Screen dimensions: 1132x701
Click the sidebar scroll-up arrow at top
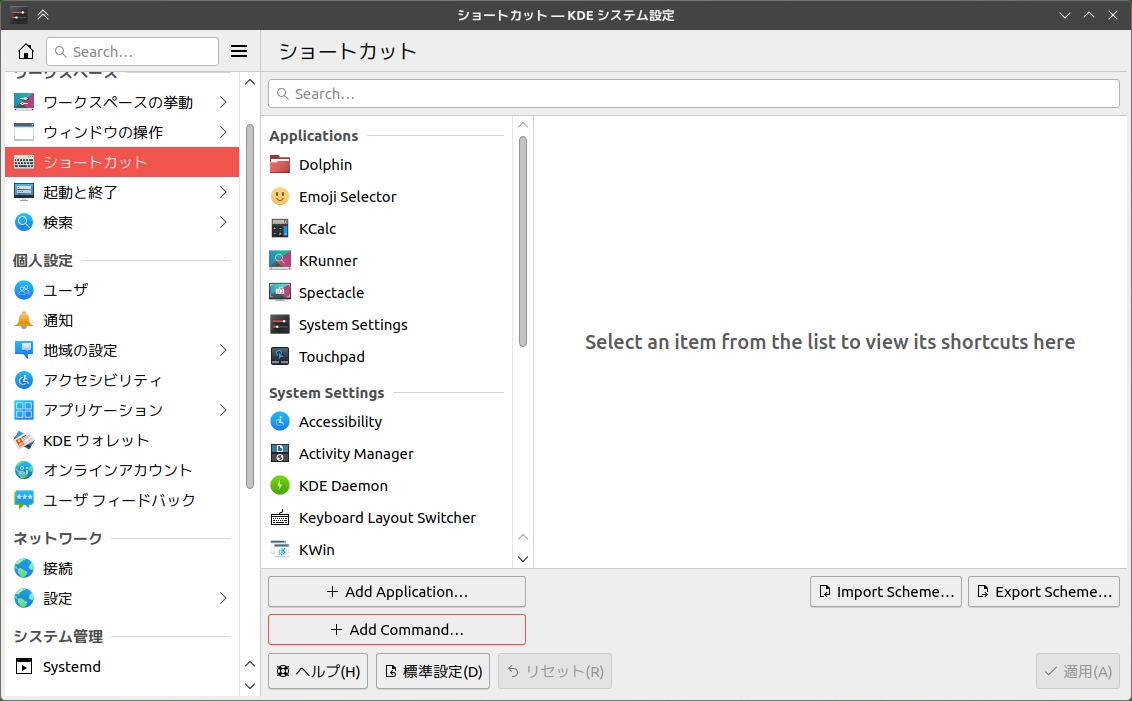point(250,82)
